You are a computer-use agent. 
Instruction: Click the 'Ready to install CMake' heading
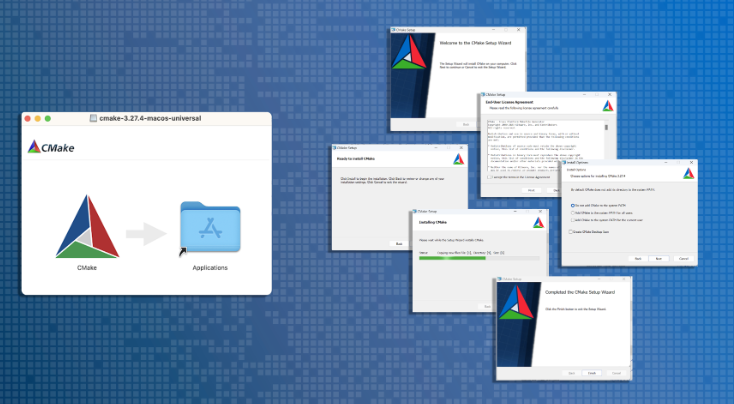(356, 159)
